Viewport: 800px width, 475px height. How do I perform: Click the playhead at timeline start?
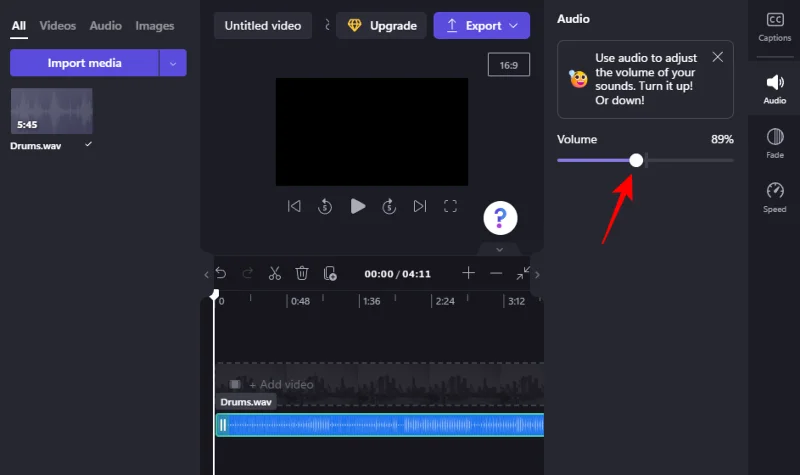point(214,295)
